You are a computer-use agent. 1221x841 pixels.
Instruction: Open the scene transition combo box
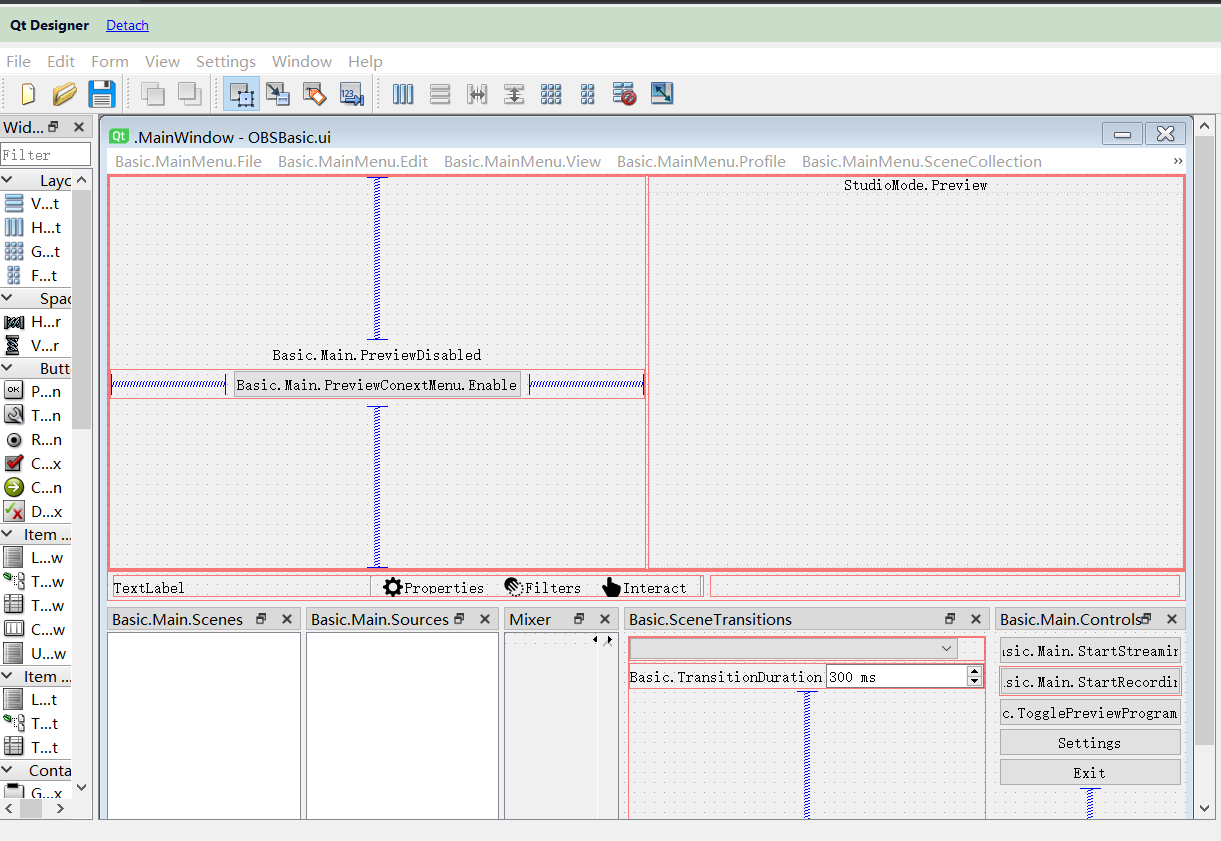coord(793,649)
